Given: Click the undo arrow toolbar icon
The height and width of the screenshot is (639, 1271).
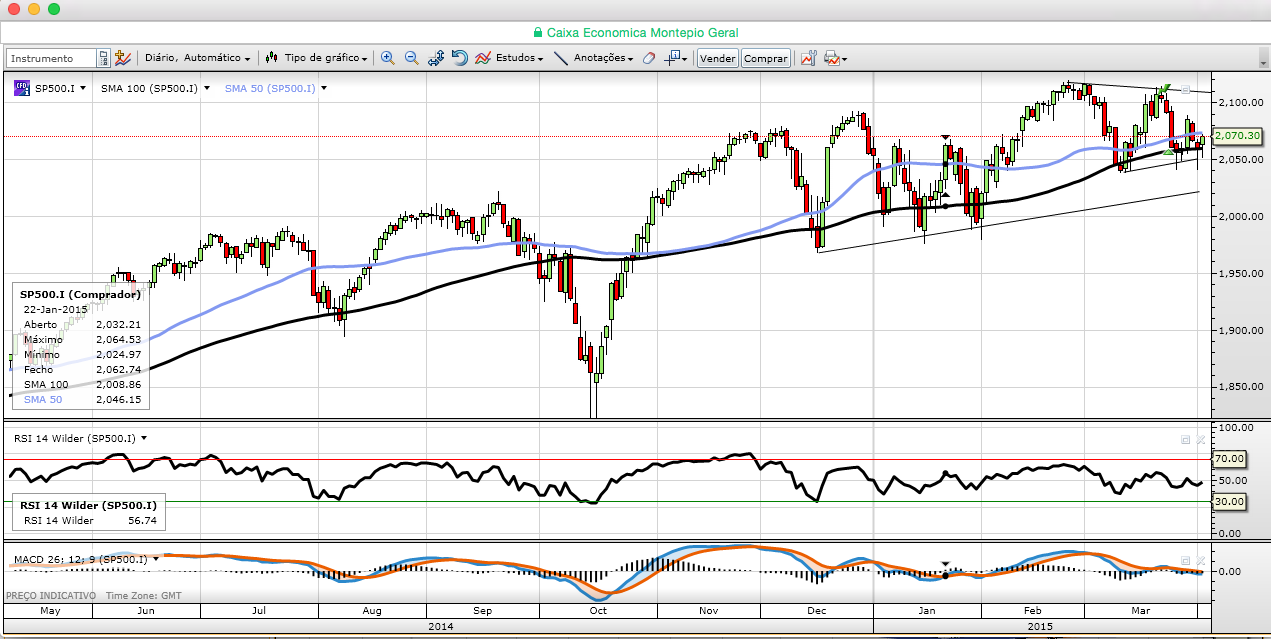Looking at the screenshot, I should pos(459,58).
